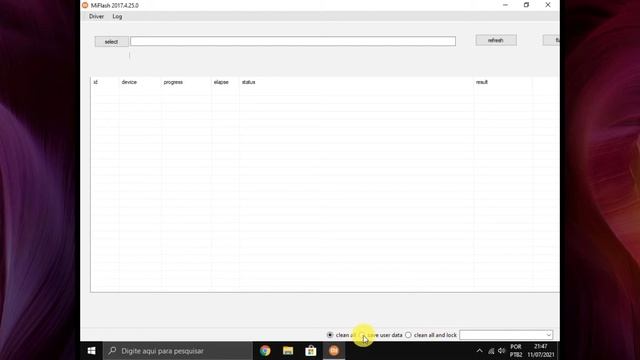The image size is (640, 360).
Task: Open the clock and date flyout
Action: pyautogui.click(x=540, y=351)
